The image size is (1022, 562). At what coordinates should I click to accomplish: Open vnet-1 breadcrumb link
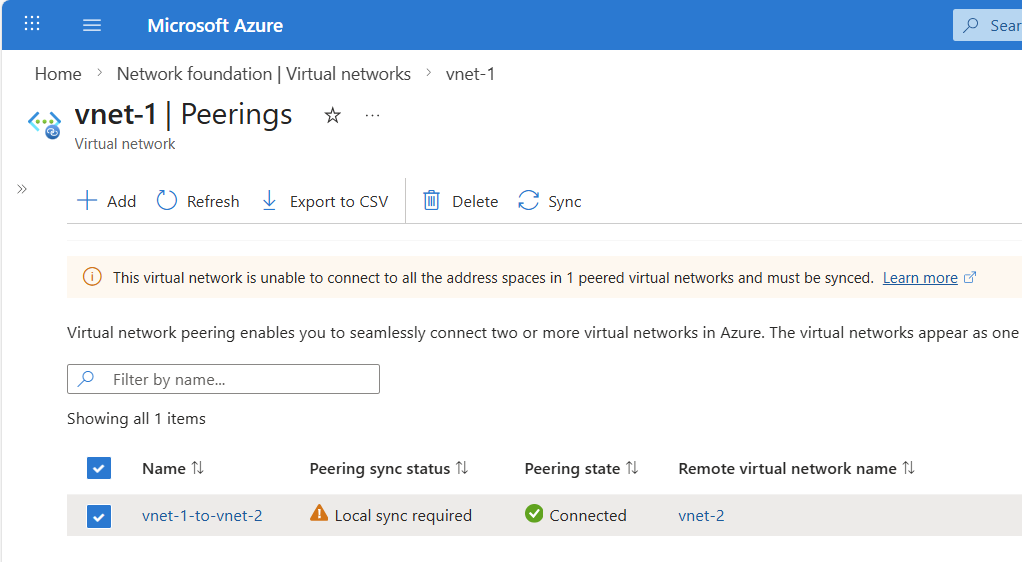click(470, 74)
